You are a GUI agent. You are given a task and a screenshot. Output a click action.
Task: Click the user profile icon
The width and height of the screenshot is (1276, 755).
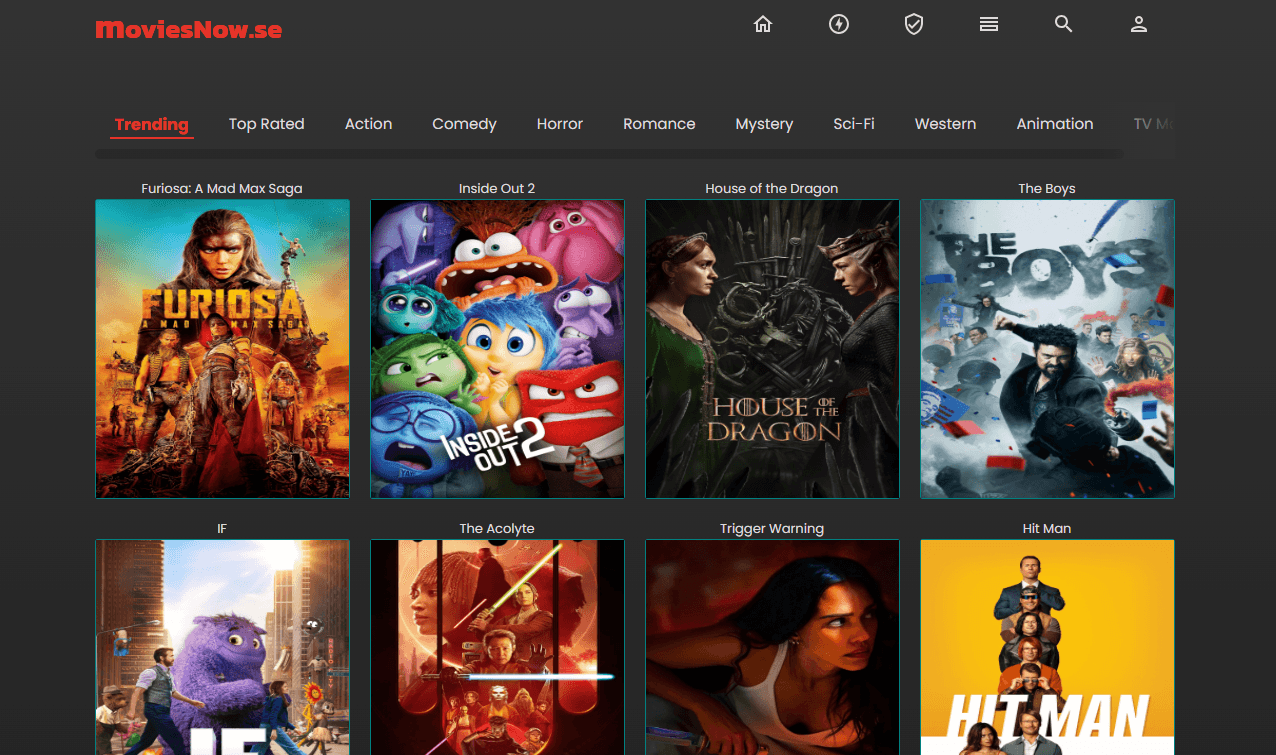1138,25
